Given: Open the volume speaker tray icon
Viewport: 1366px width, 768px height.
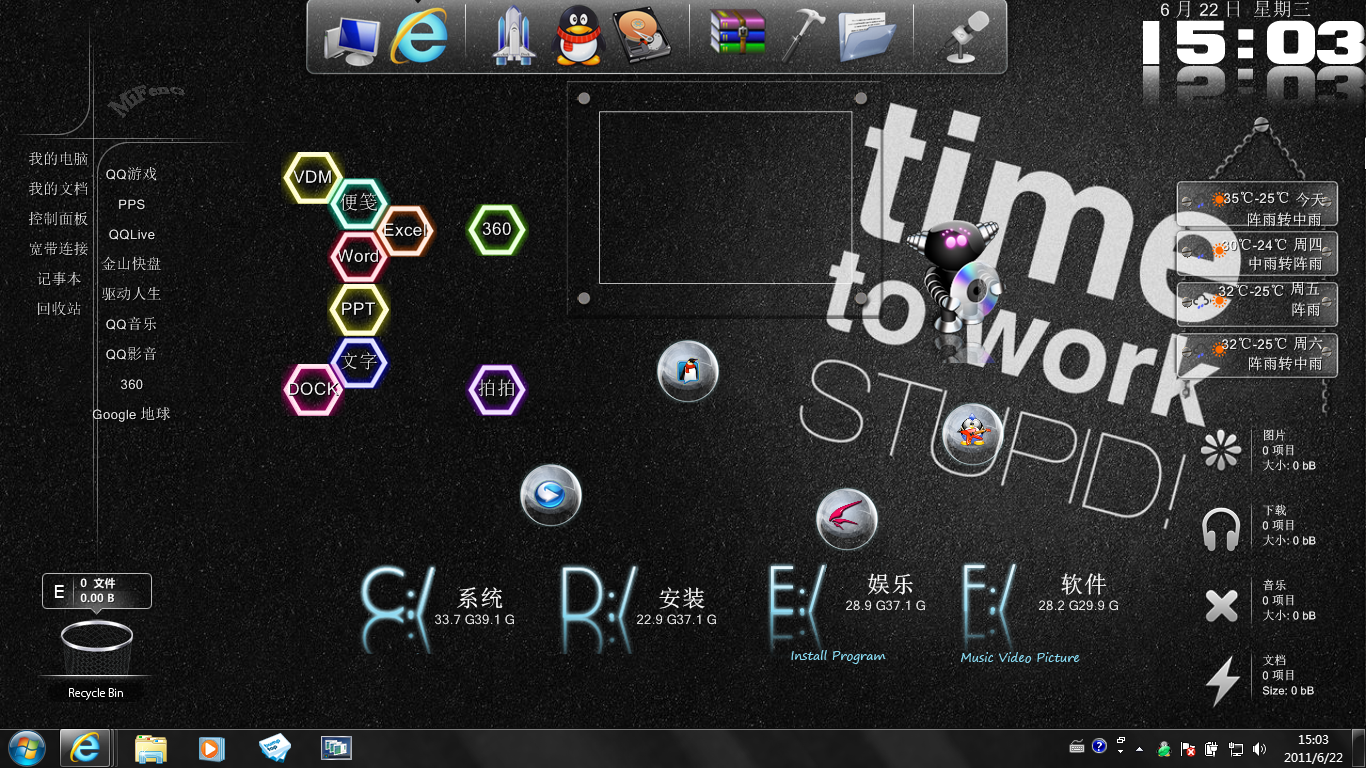Looking at the screenshot, I should 1259,748.
